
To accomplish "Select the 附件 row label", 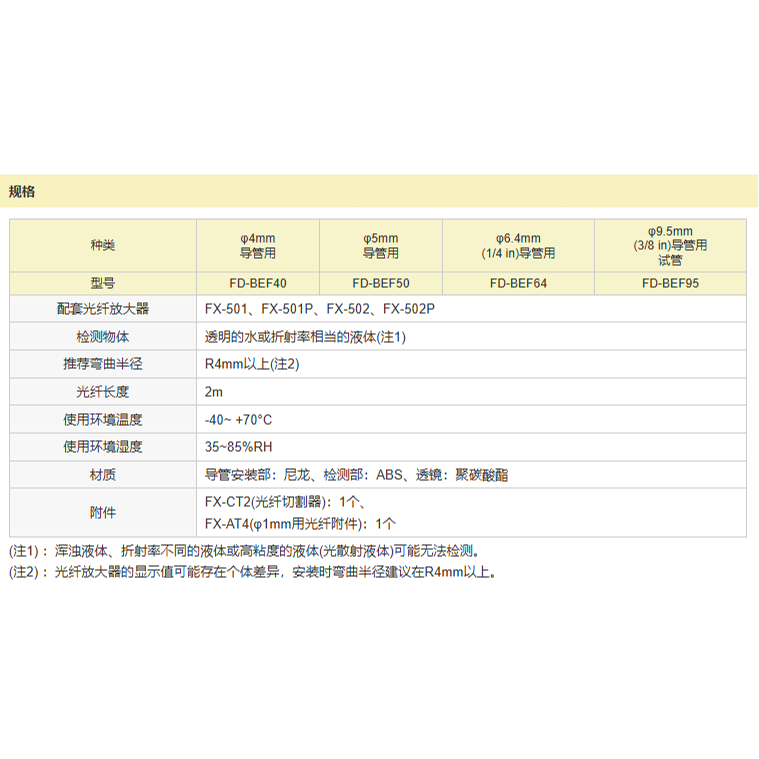I will click(103, 513).
